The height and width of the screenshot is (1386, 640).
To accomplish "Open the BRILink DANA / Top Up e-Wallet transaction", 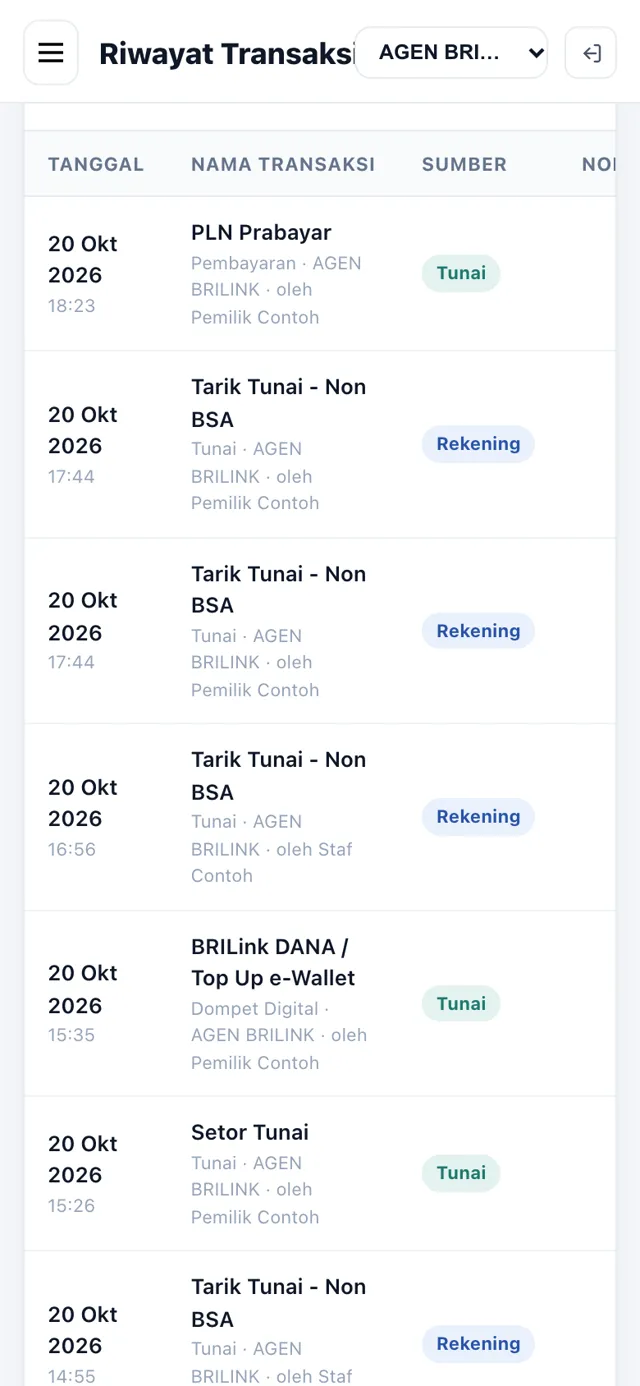I will pyautogui.click(x=320, y=1003).
